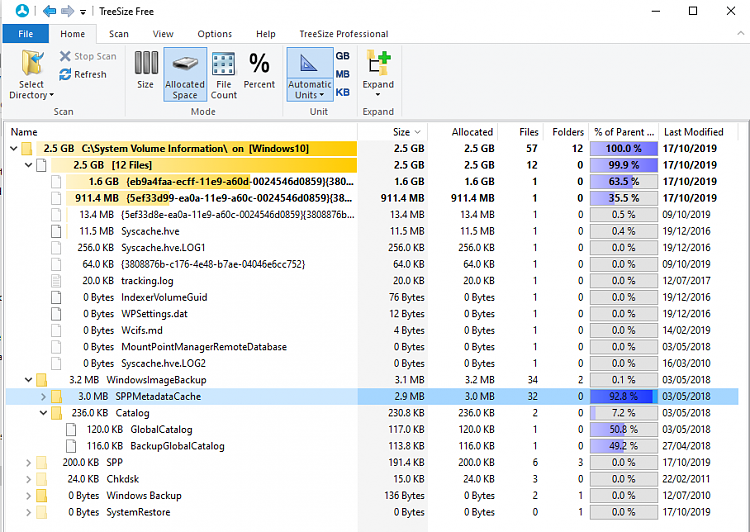Sort by the Folders column header

point(565,132)
